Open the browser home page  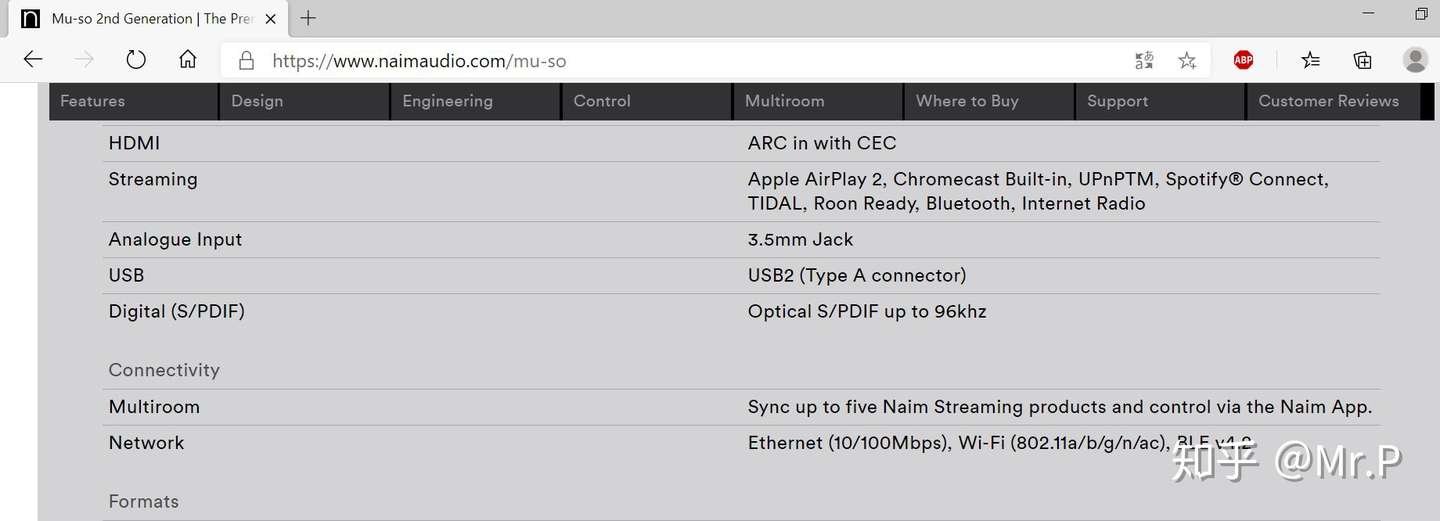tap(188, 60)
